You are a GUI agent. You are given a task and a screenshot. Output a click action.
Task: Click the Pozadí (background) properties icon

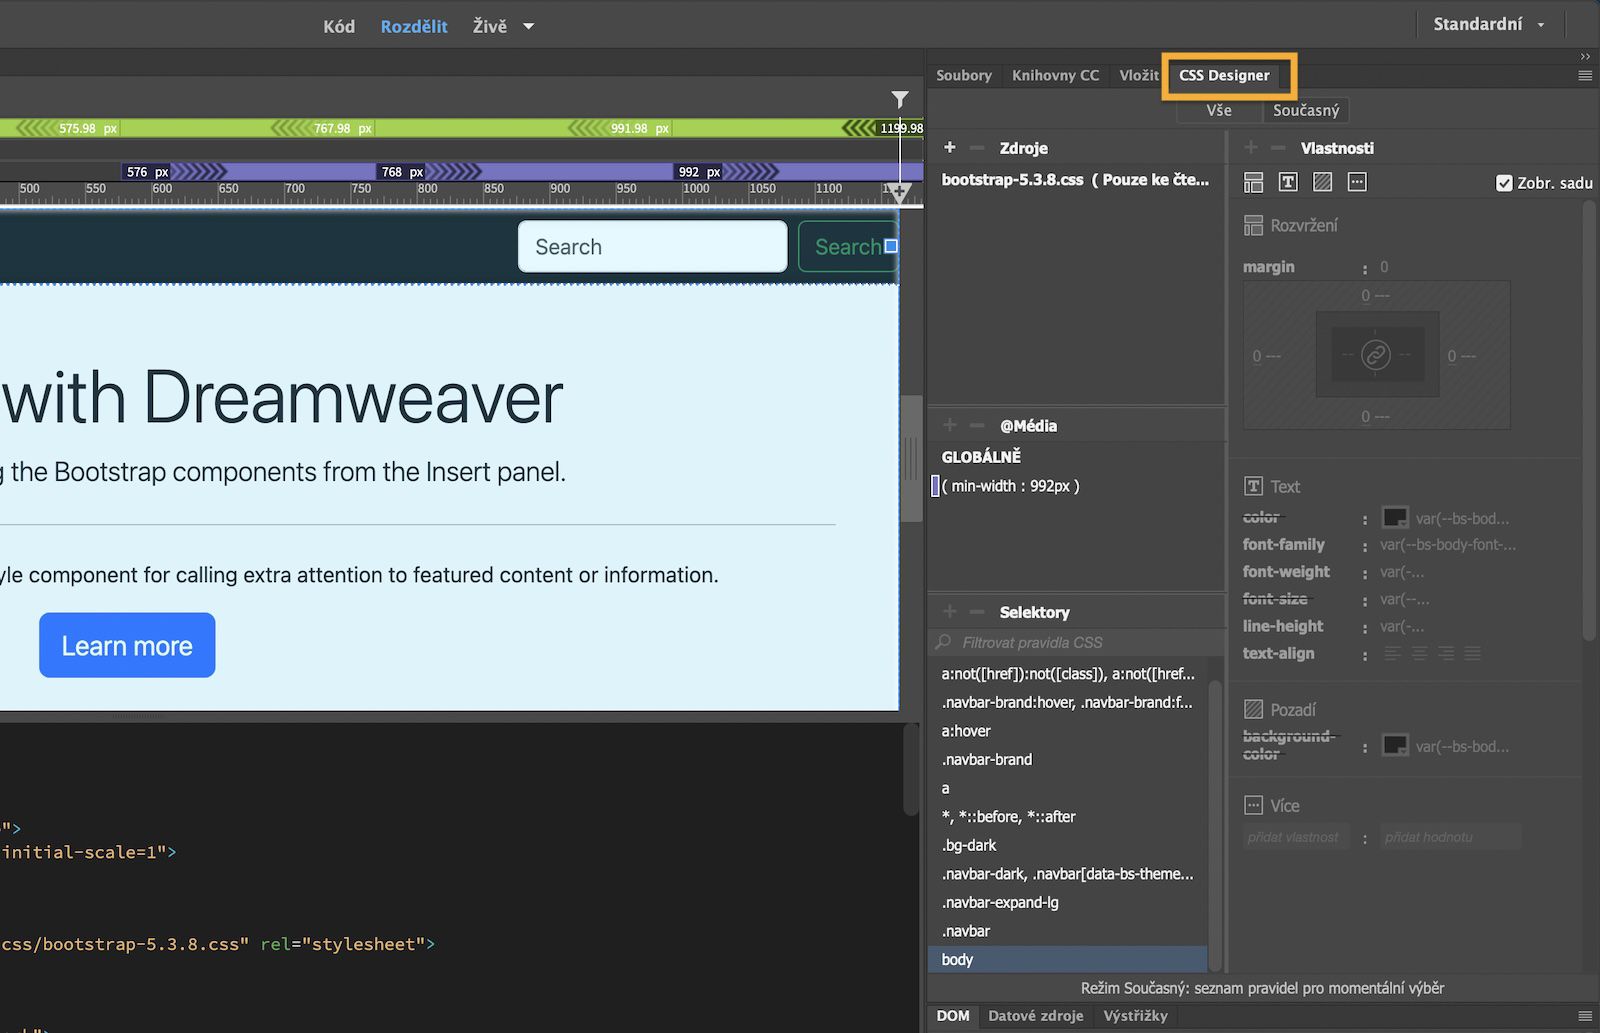1322,181
